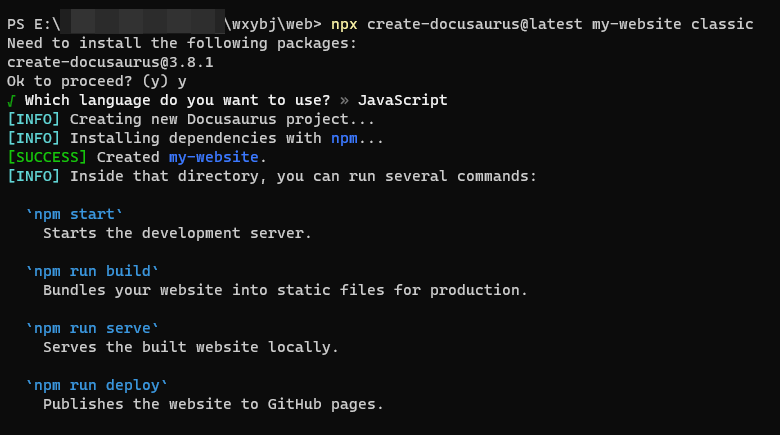Click '[INFO]' tag before 'Installing dependencies'
Screen dimensions: 780x435
click(34, 138)
